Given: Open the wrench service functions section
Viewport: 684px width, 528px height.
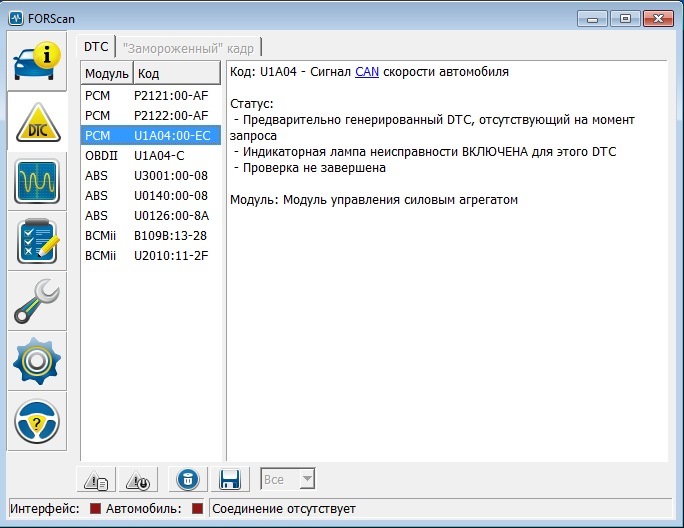Looking at the screenshot, I should (x=37, y=301).
